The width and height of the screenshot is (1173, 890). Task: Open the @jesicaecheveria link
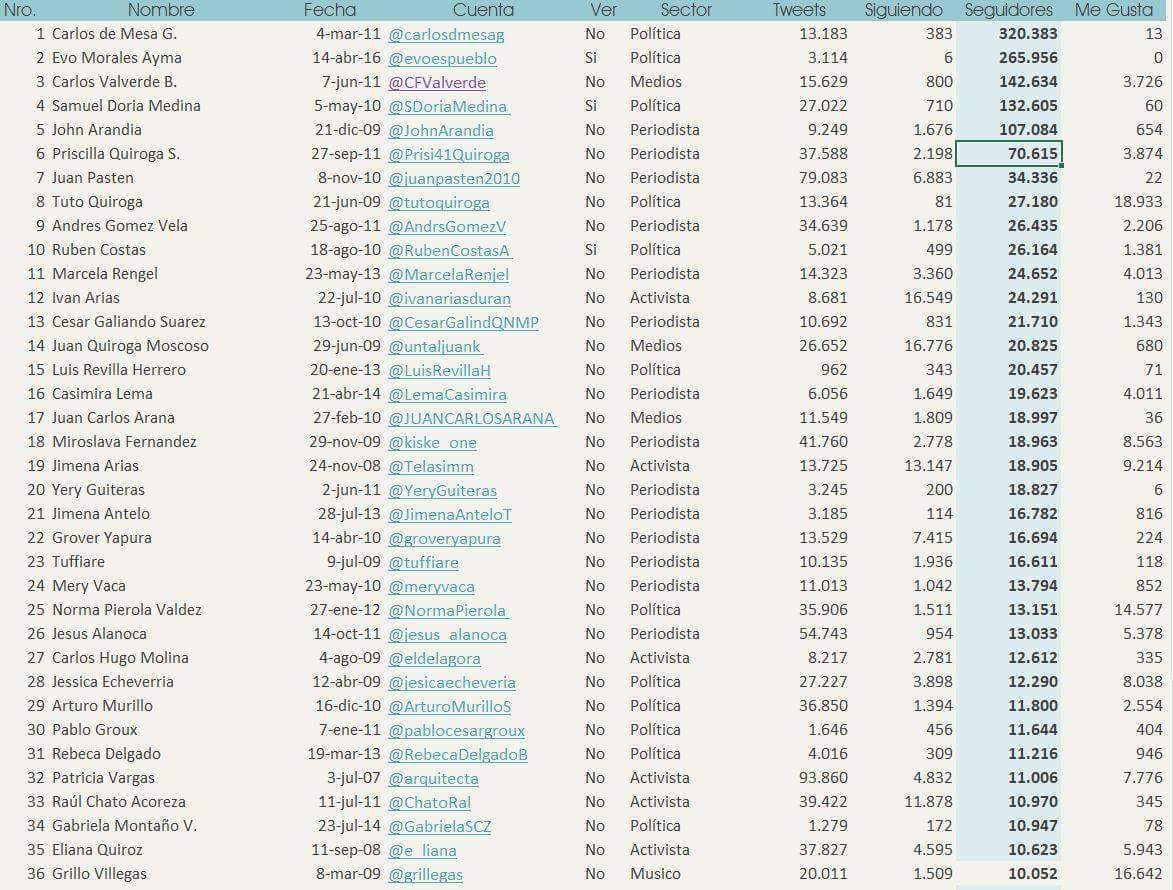[x=452, y=682]
